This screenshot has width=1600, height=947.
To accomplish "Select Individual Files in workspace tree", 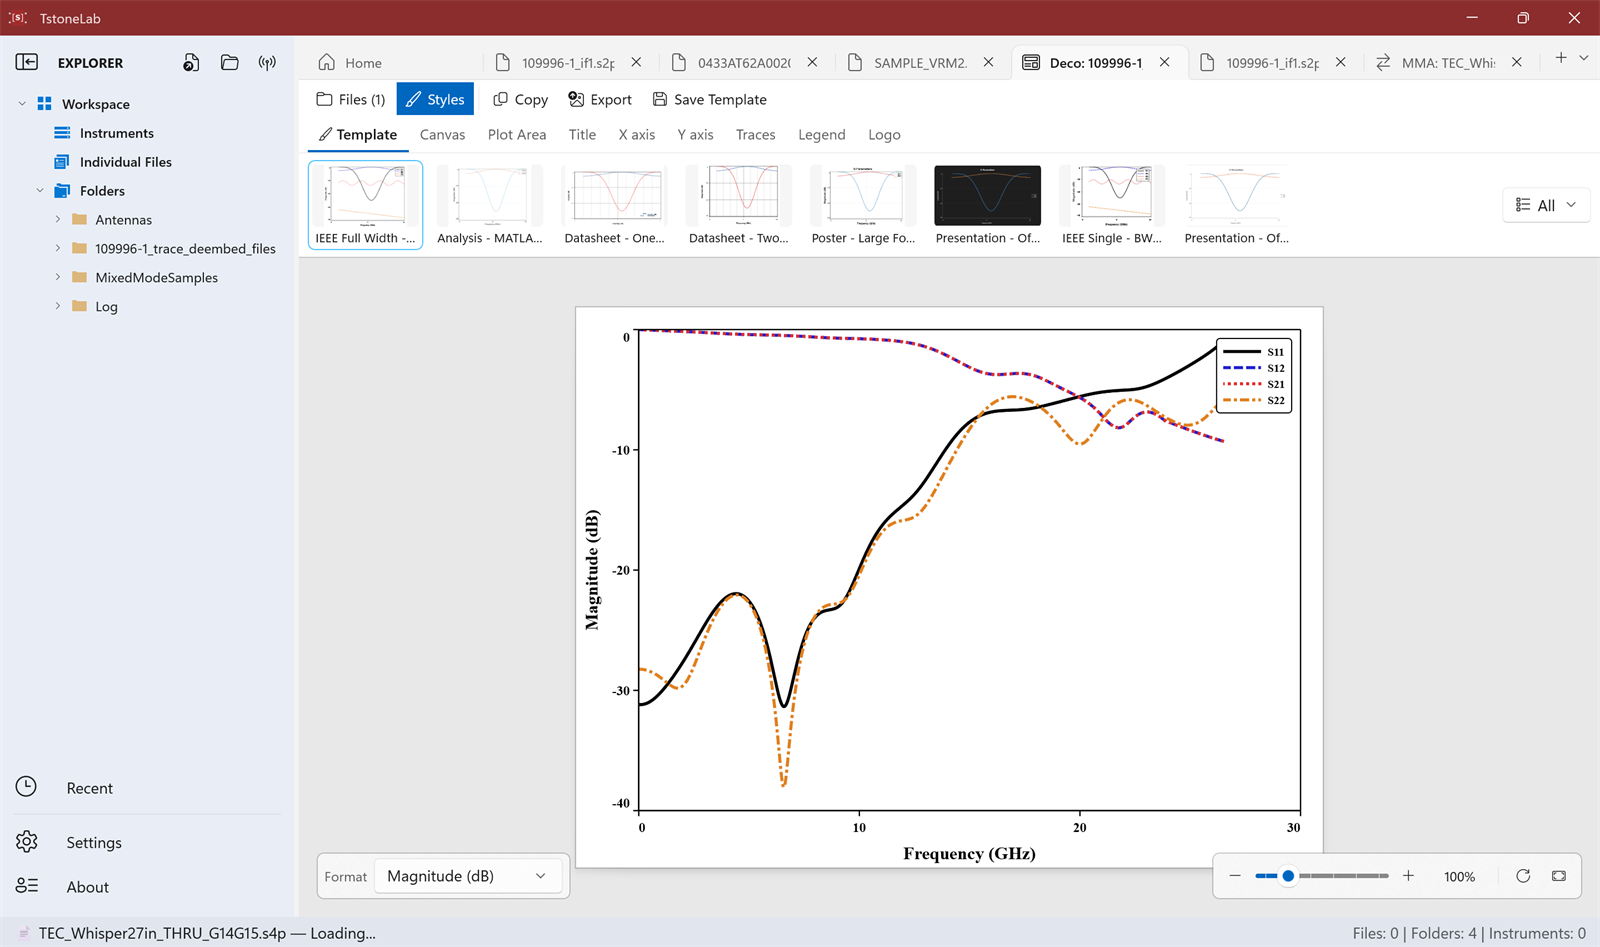I will point(125,162).
